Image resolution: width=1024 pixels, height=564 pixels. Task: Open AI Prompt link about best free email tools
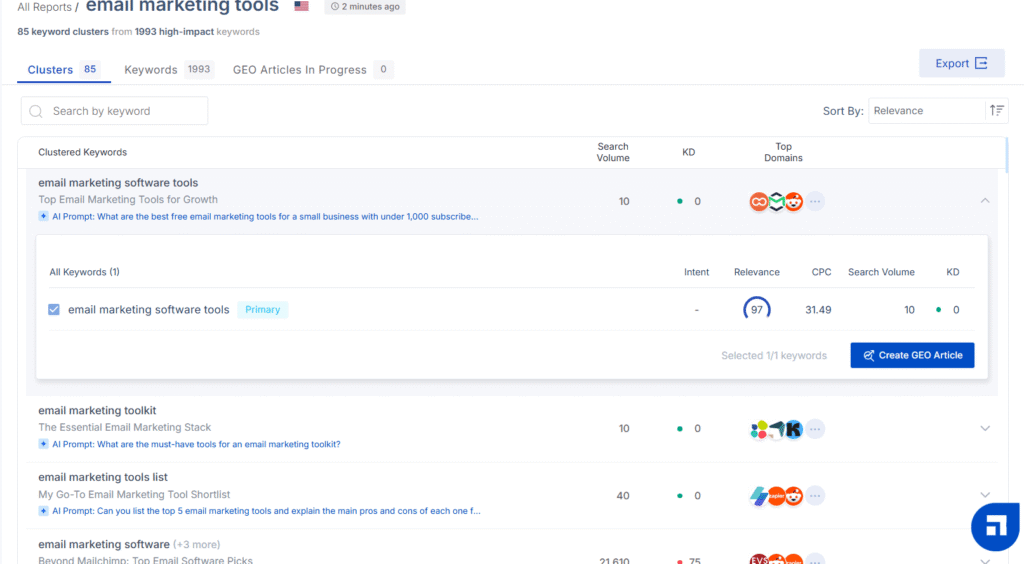point(265,217)
